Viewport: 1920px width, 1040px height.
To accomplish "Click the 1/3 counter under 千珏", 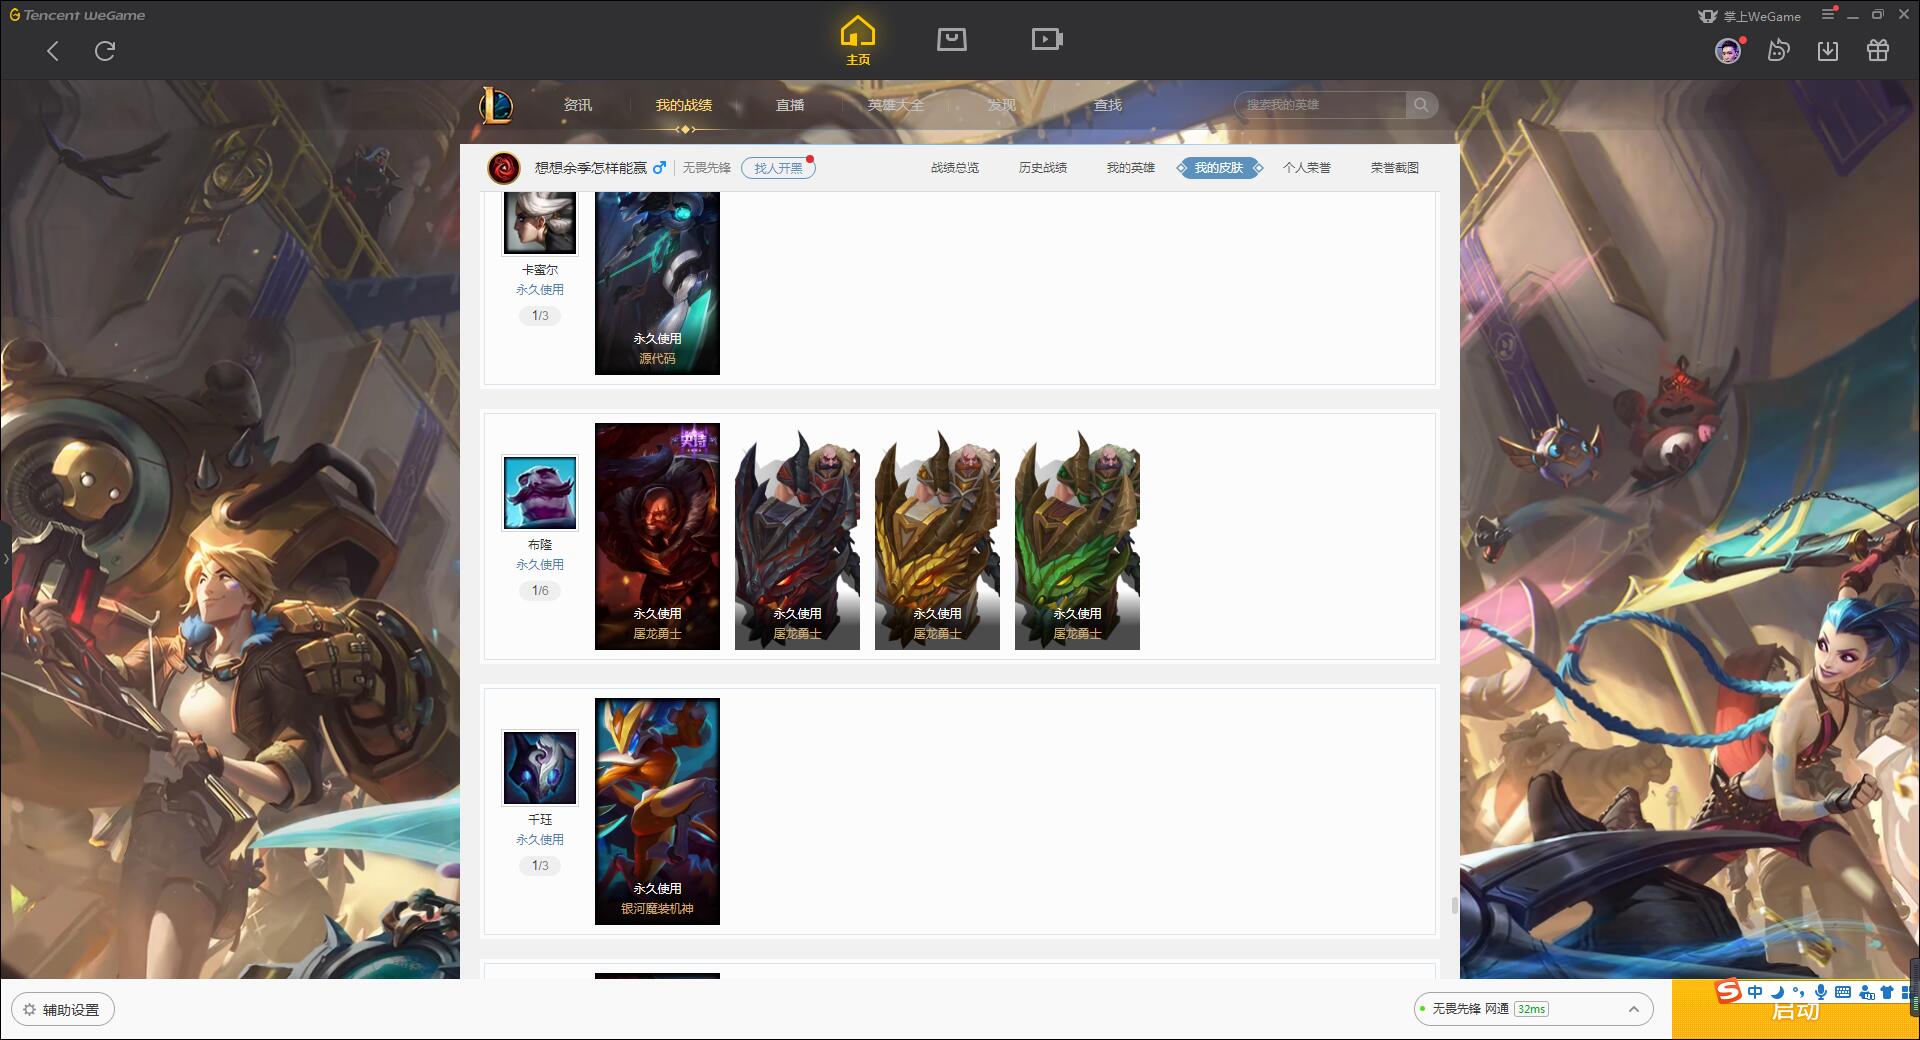I will pos(540,865).
